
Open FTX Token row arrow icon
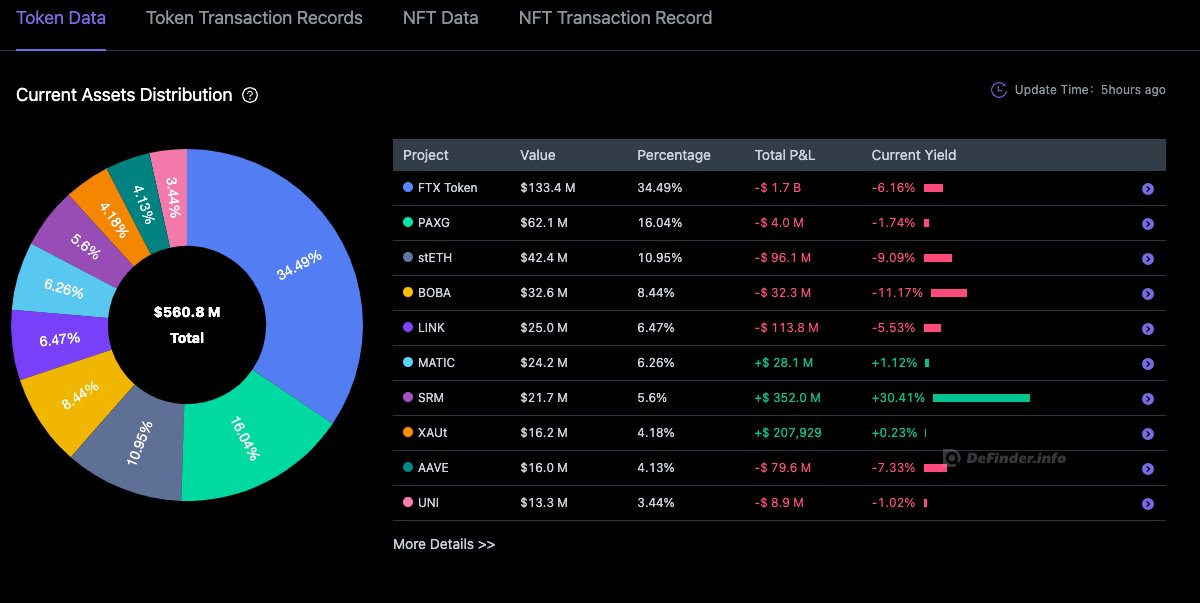(1148, 189)
